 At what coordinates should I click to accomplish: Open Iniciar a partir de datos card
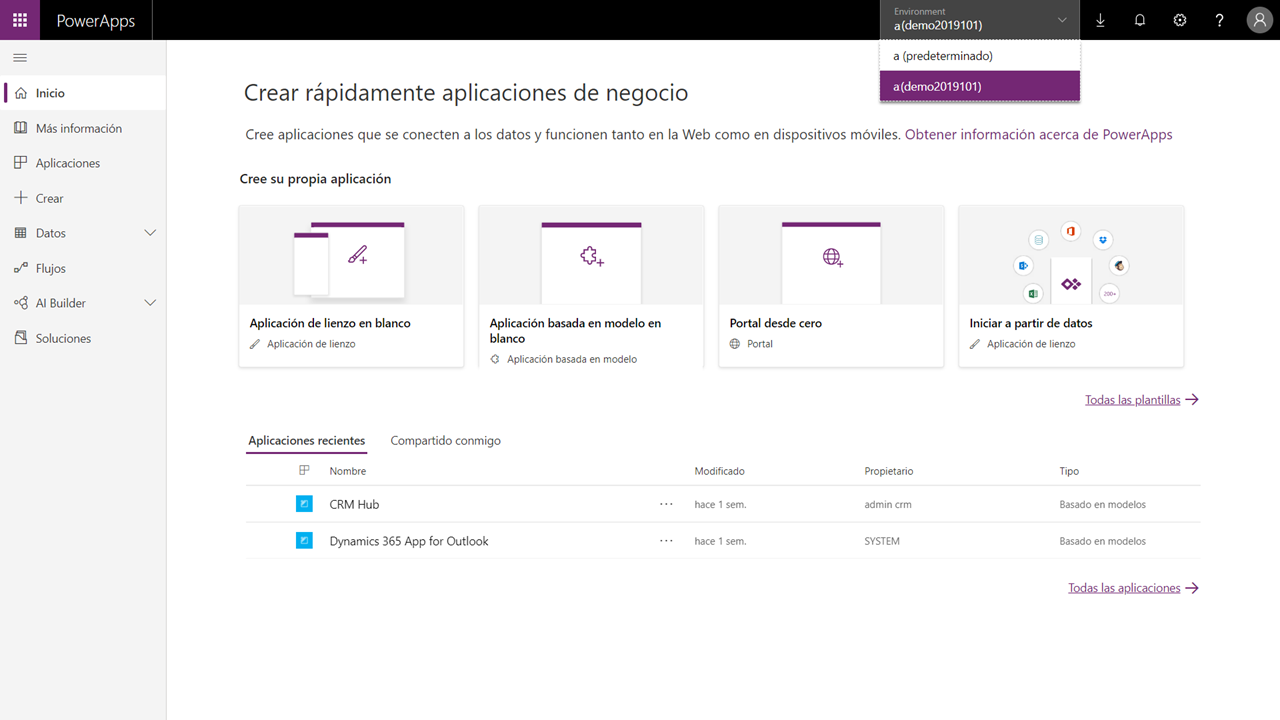(x=1071, y=287)
